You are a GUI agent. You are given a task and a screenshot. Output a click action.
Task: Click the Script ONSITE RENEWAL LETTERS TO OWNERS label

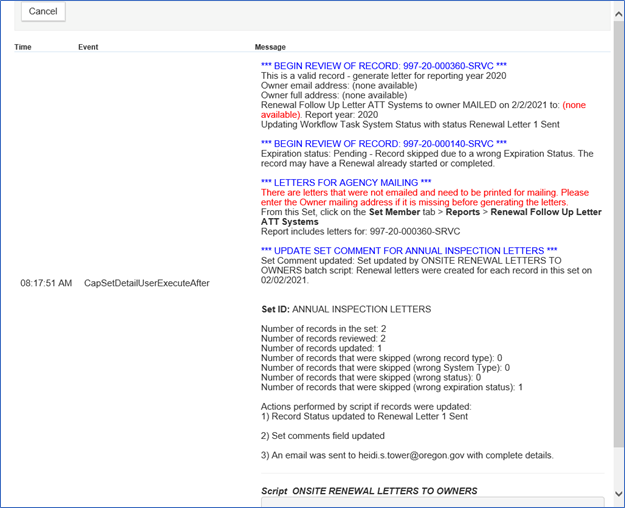coord(369,491)
